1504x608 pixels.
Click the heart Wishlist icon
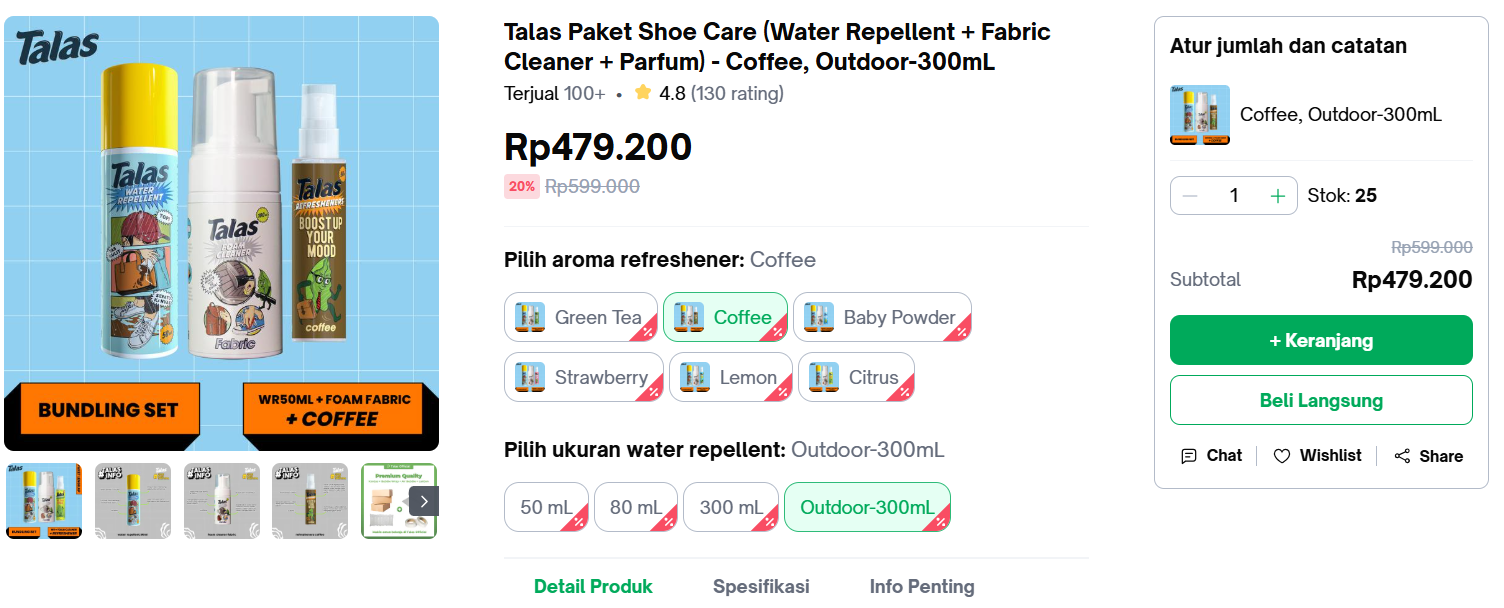pyautogui.click(x=1283, y=455)
